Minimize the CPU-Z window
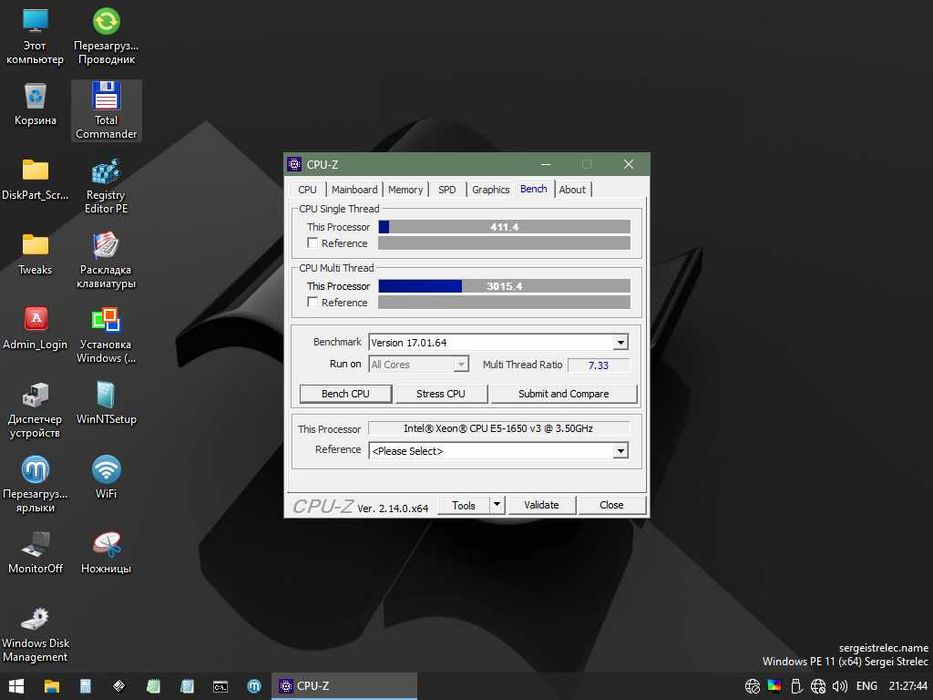This screenshot has width=933, height=700. coord(546,164)
